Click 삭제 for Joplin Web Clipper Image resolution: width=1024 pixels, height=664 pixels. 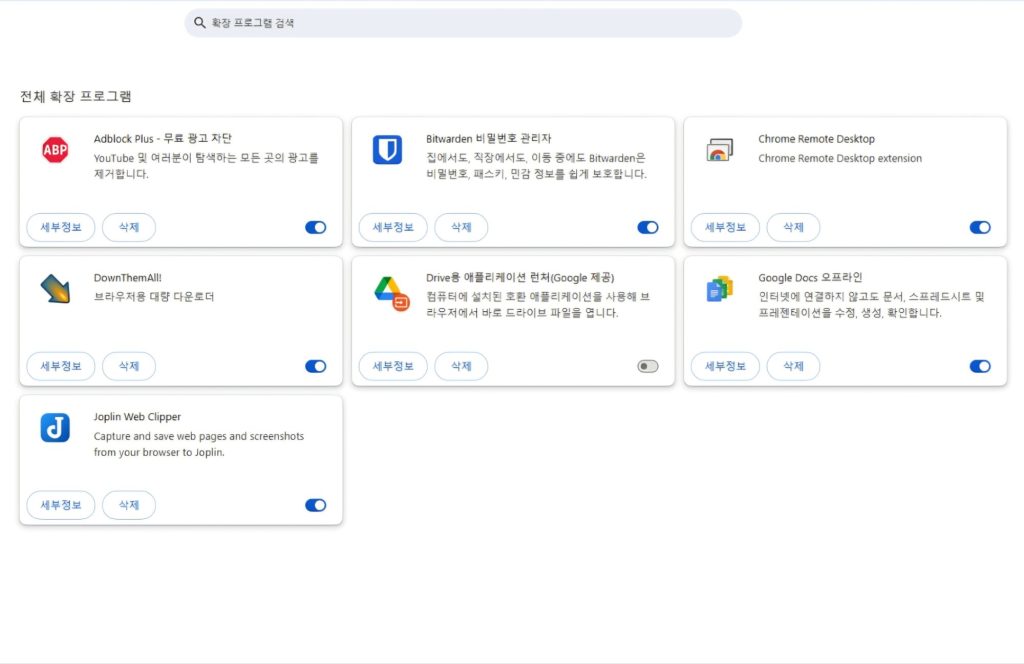tap(129, 505)
